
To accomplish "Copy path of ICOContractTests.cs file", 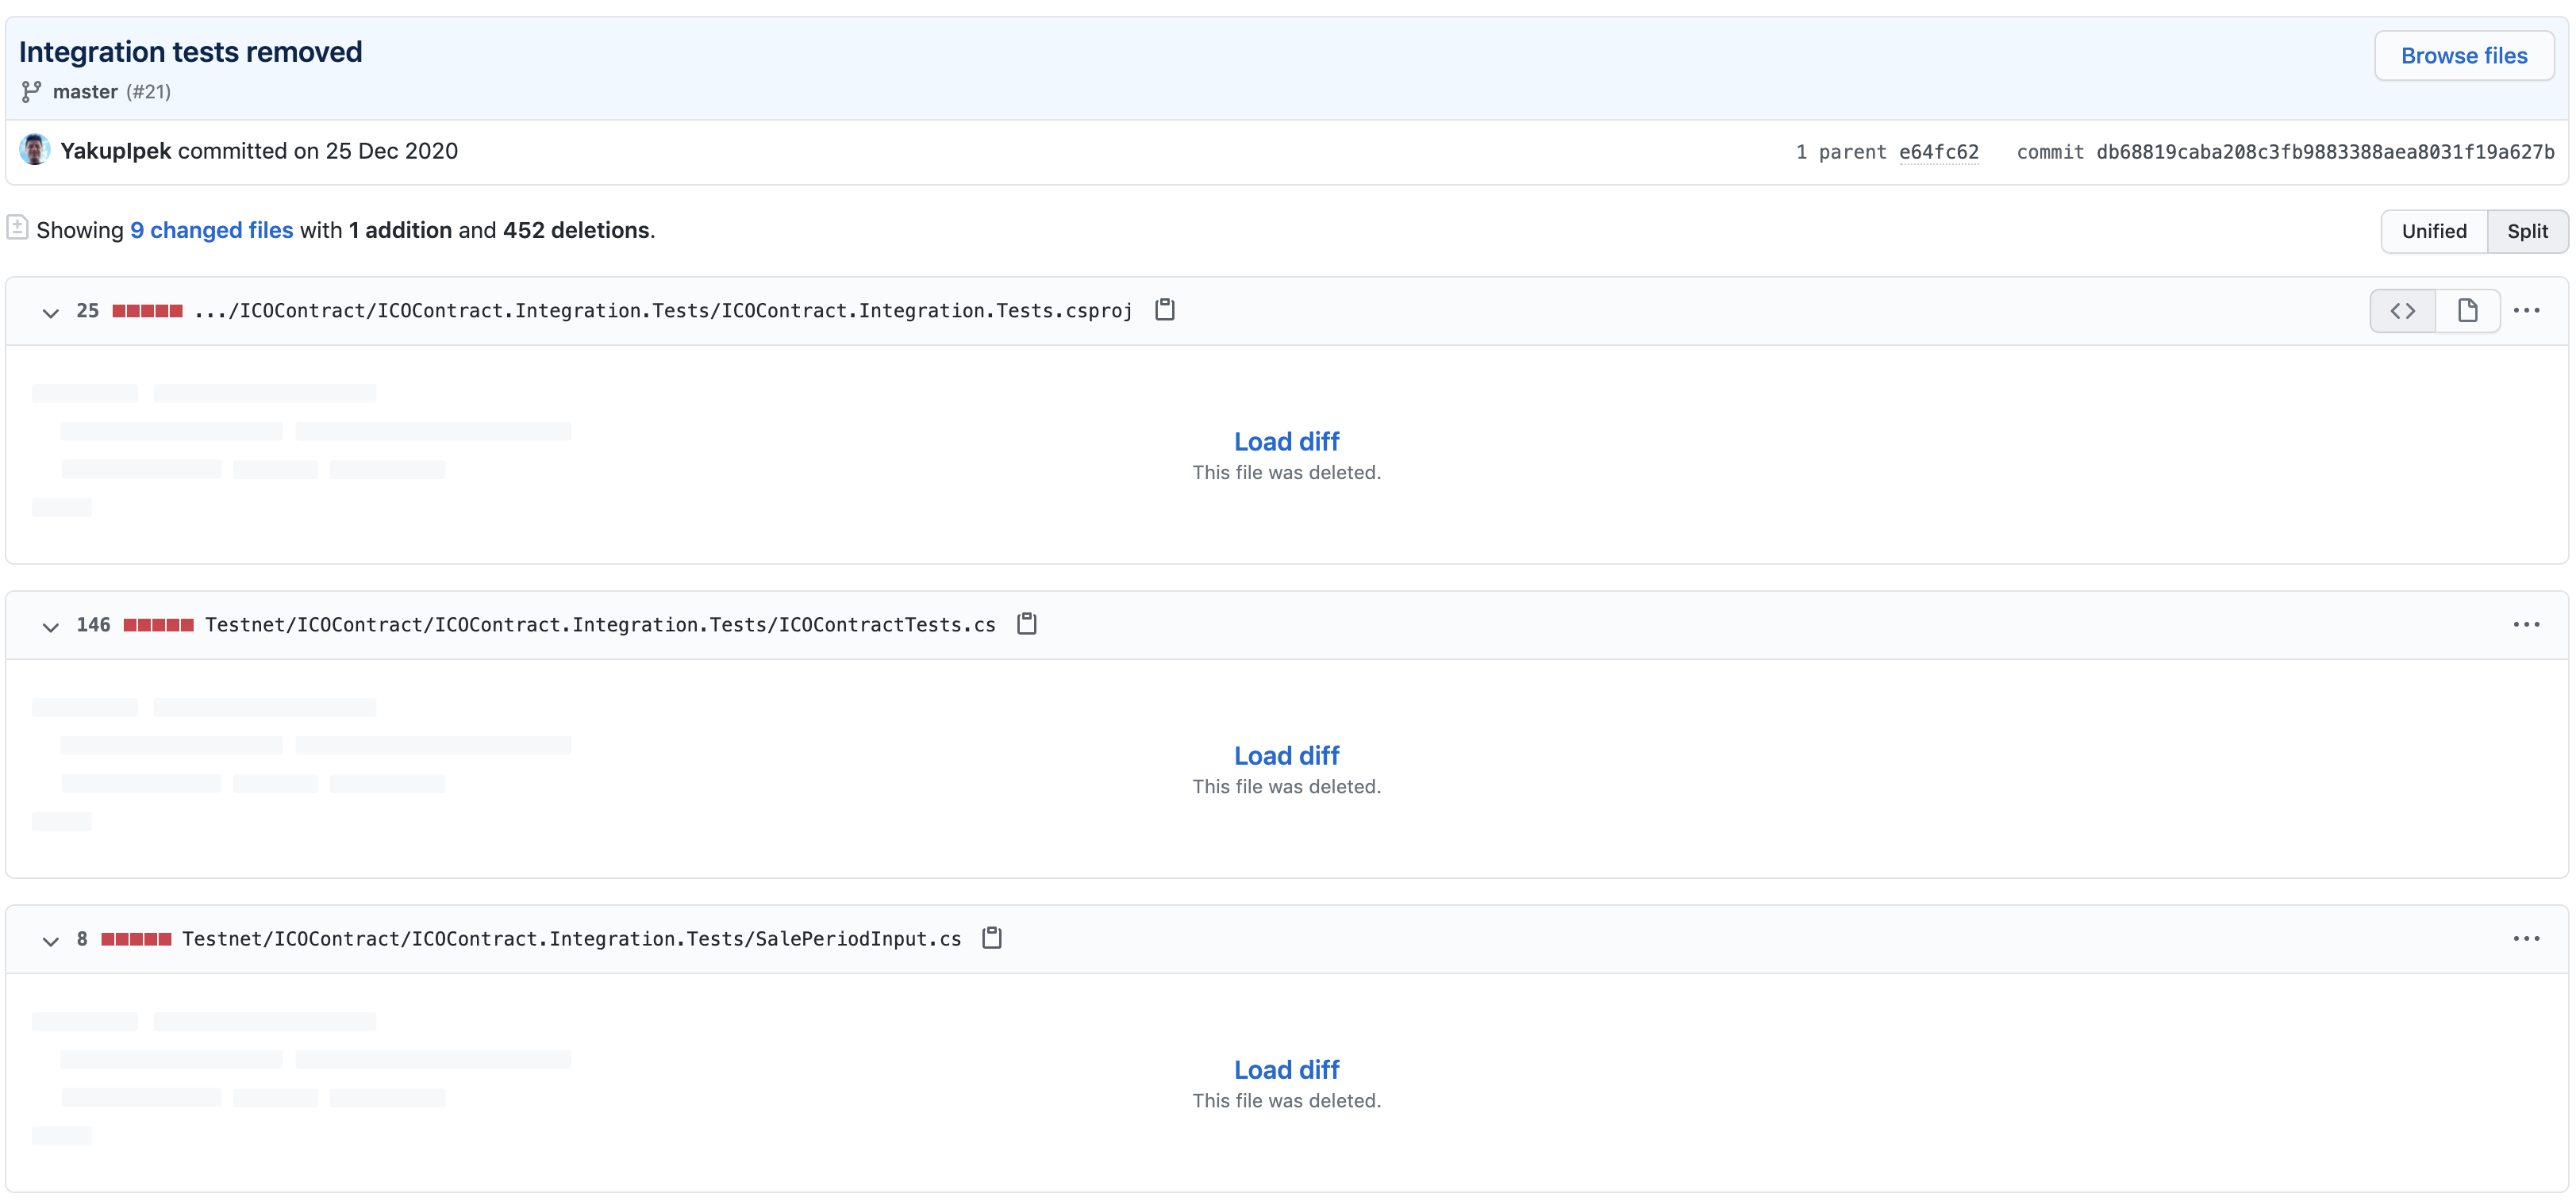I will [1026, 624].
